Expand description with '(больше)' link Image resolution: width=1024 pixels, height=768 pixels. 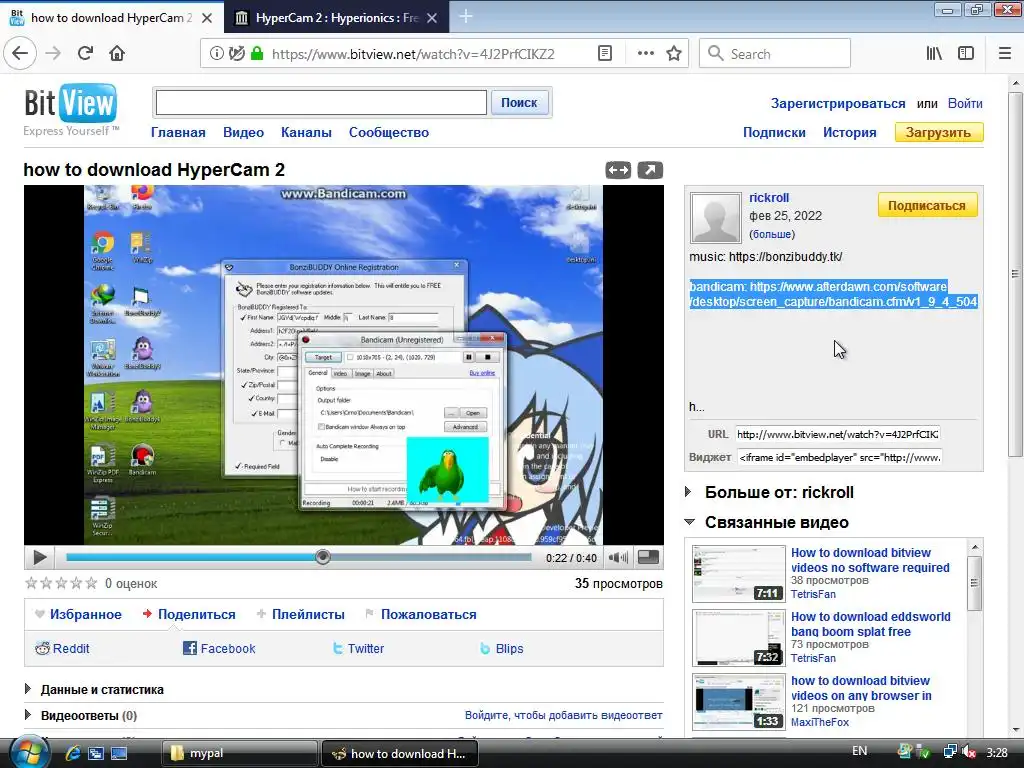tap(772, 234)
